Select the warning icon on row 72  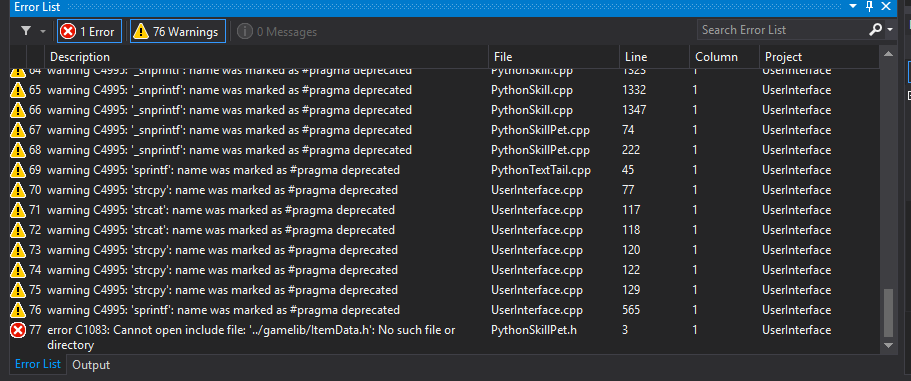pyautogui.click(x=18, y=230)
